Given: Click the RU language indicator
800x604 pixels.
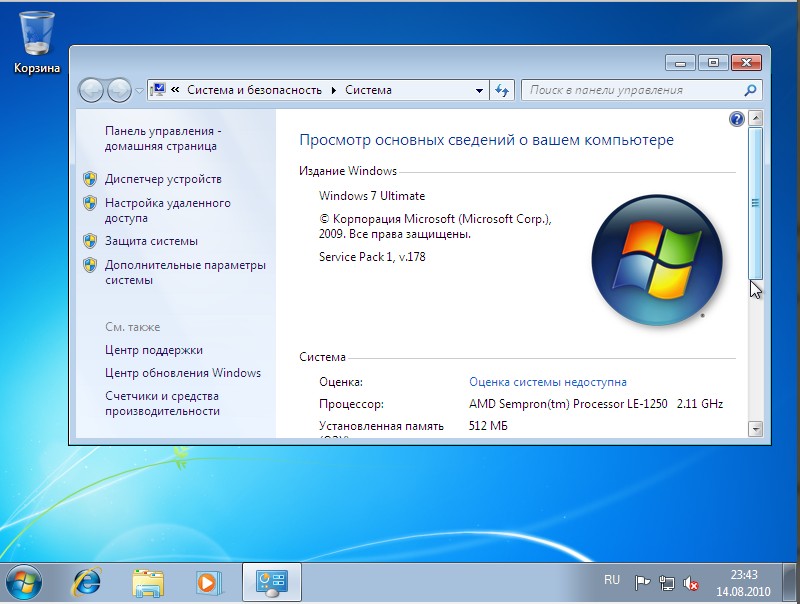Looking at the screenshot, I should tap(612, 580).
